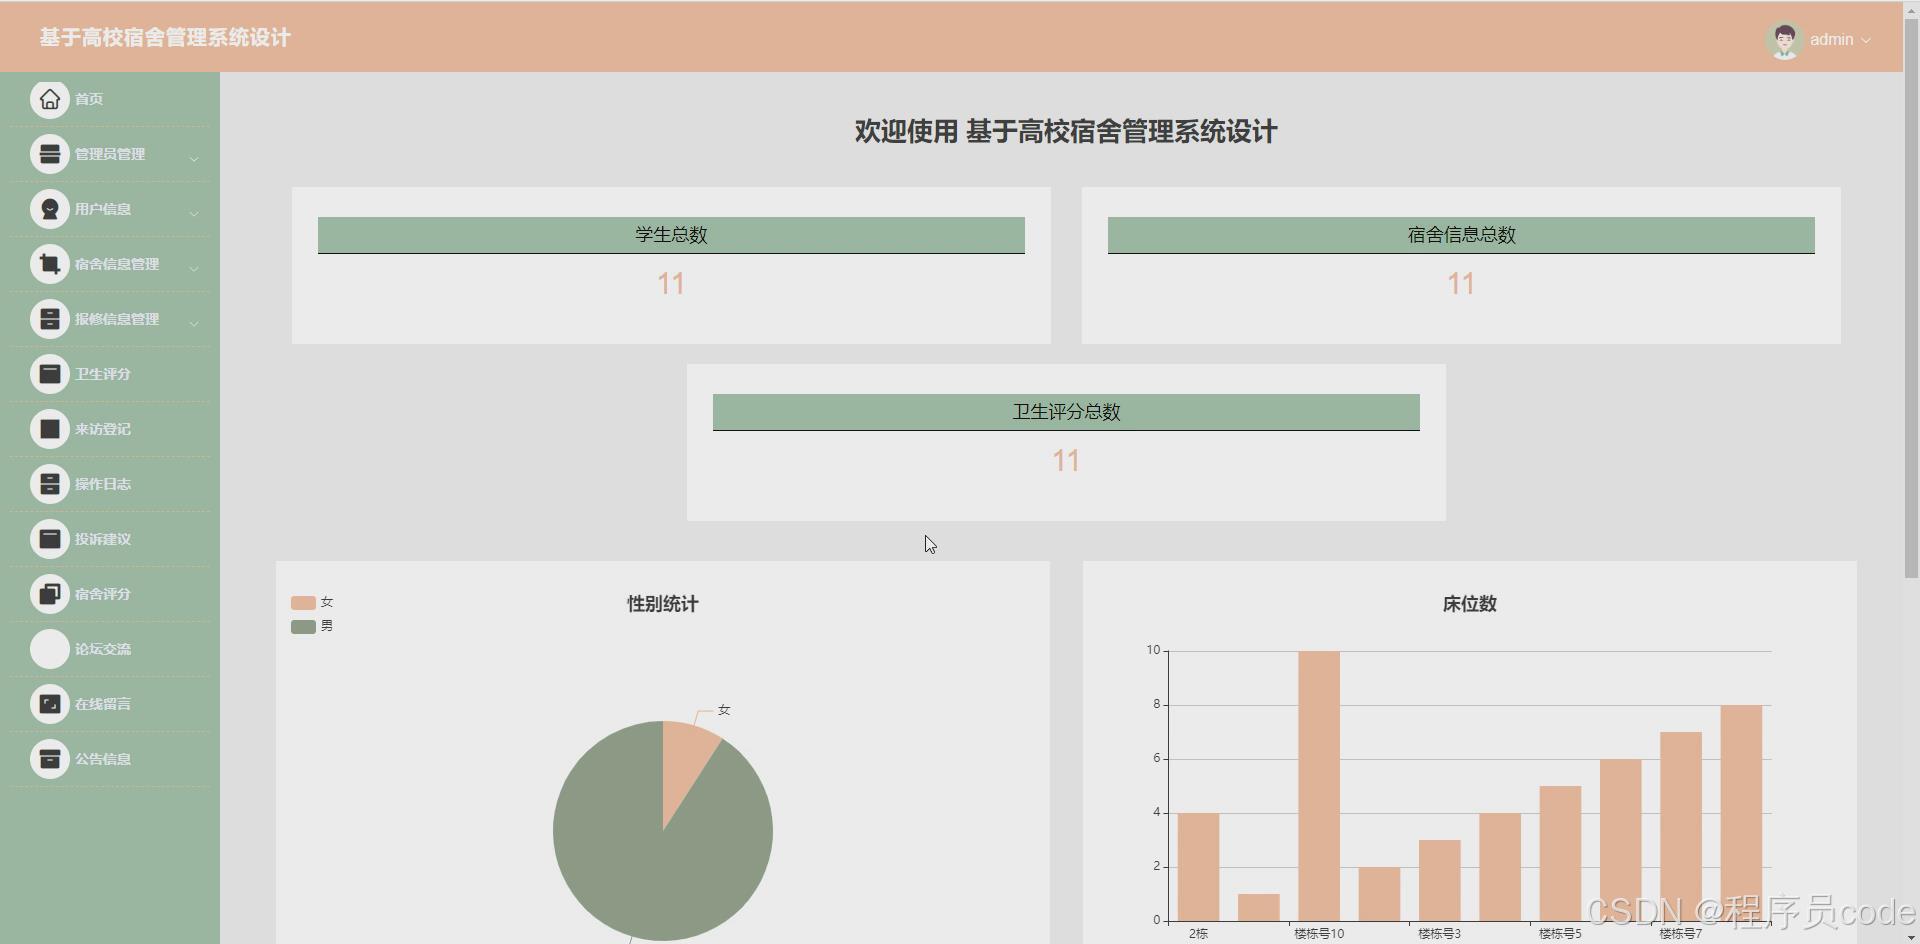Click the tallest bar for 楼栋号10
The image size is (1920, 944).
[x=1319, y=785]
